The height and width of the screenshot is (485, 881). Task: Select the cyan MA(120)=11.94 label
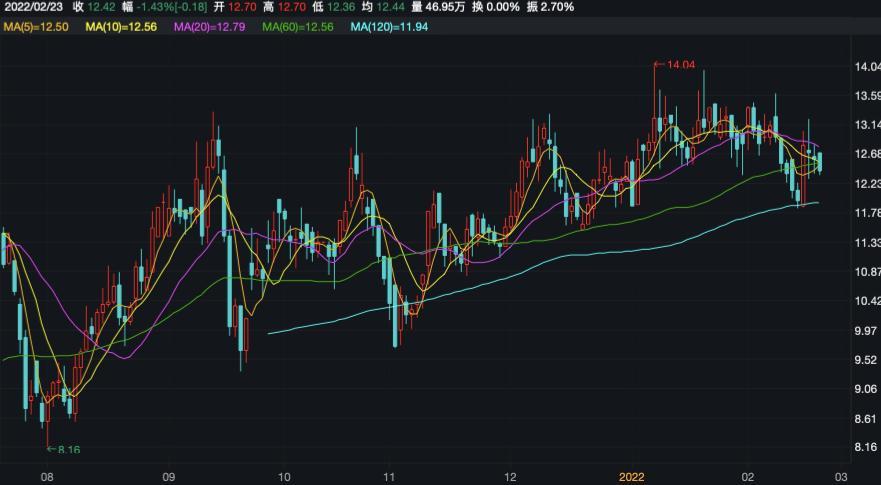point(389,26)
